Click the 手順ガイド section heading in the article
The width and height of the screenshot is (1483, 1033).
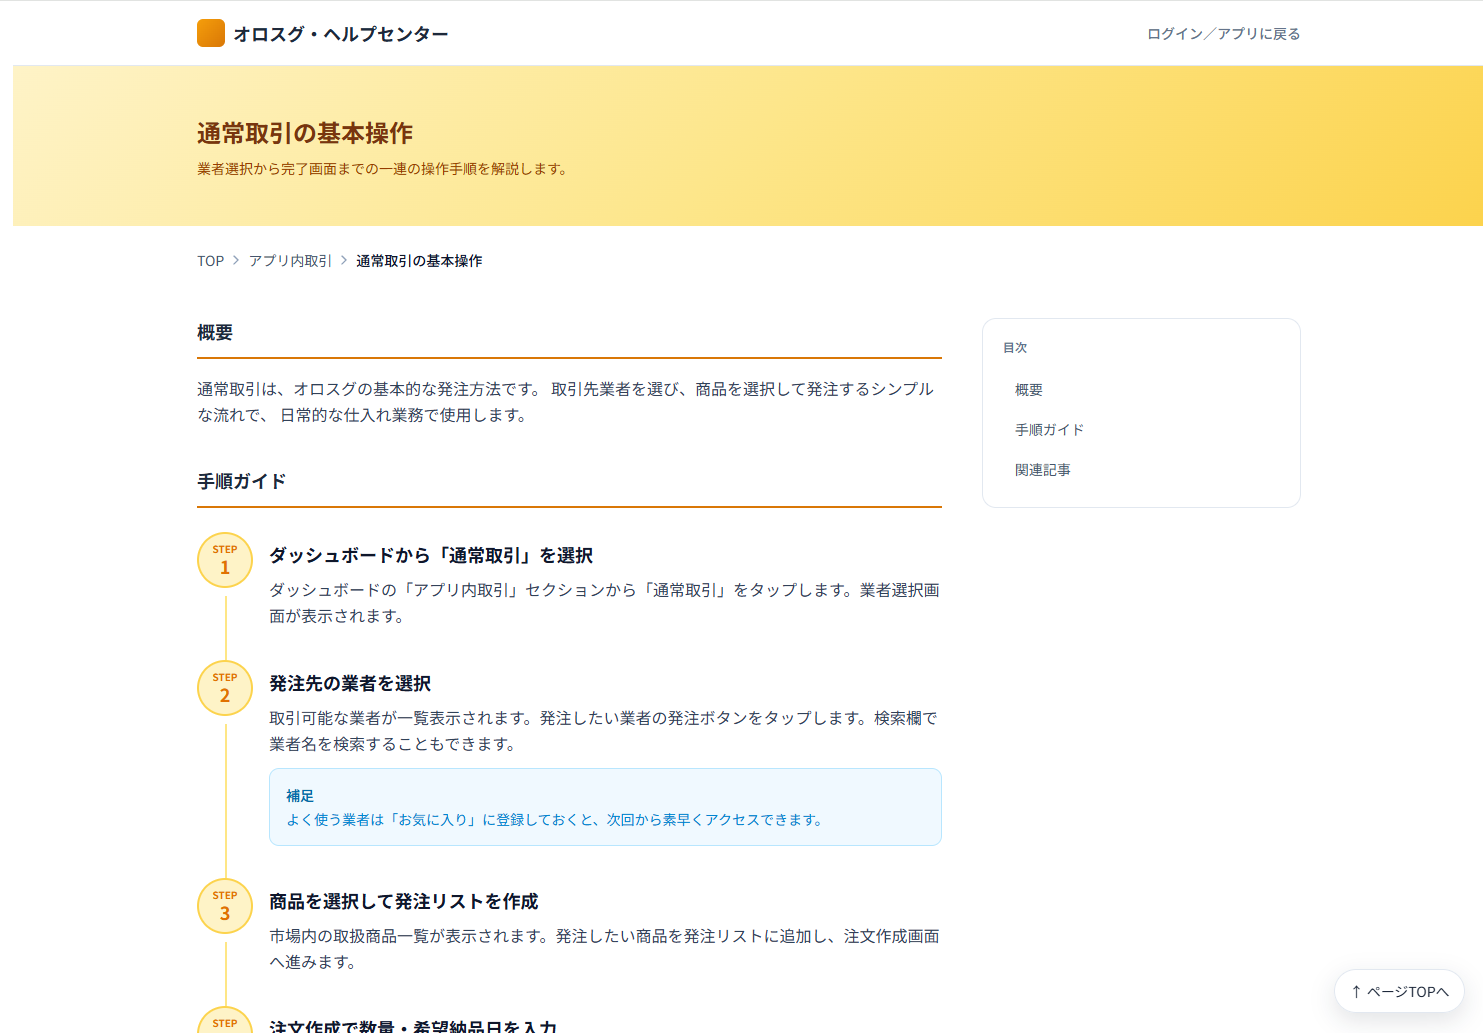tap(242, 482)
